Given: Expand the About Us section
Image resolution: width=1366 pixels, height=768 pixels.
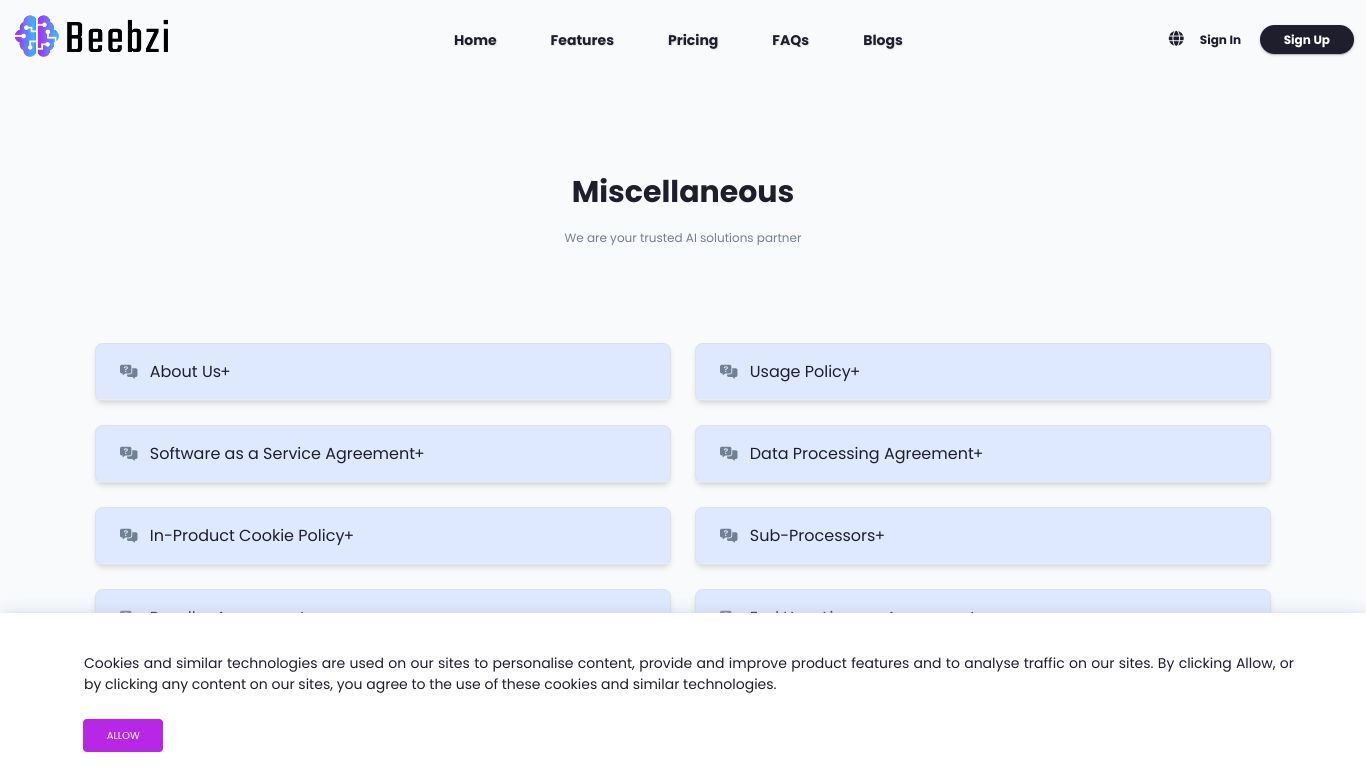Looking at the screenshot, I should tap(383, 372).
